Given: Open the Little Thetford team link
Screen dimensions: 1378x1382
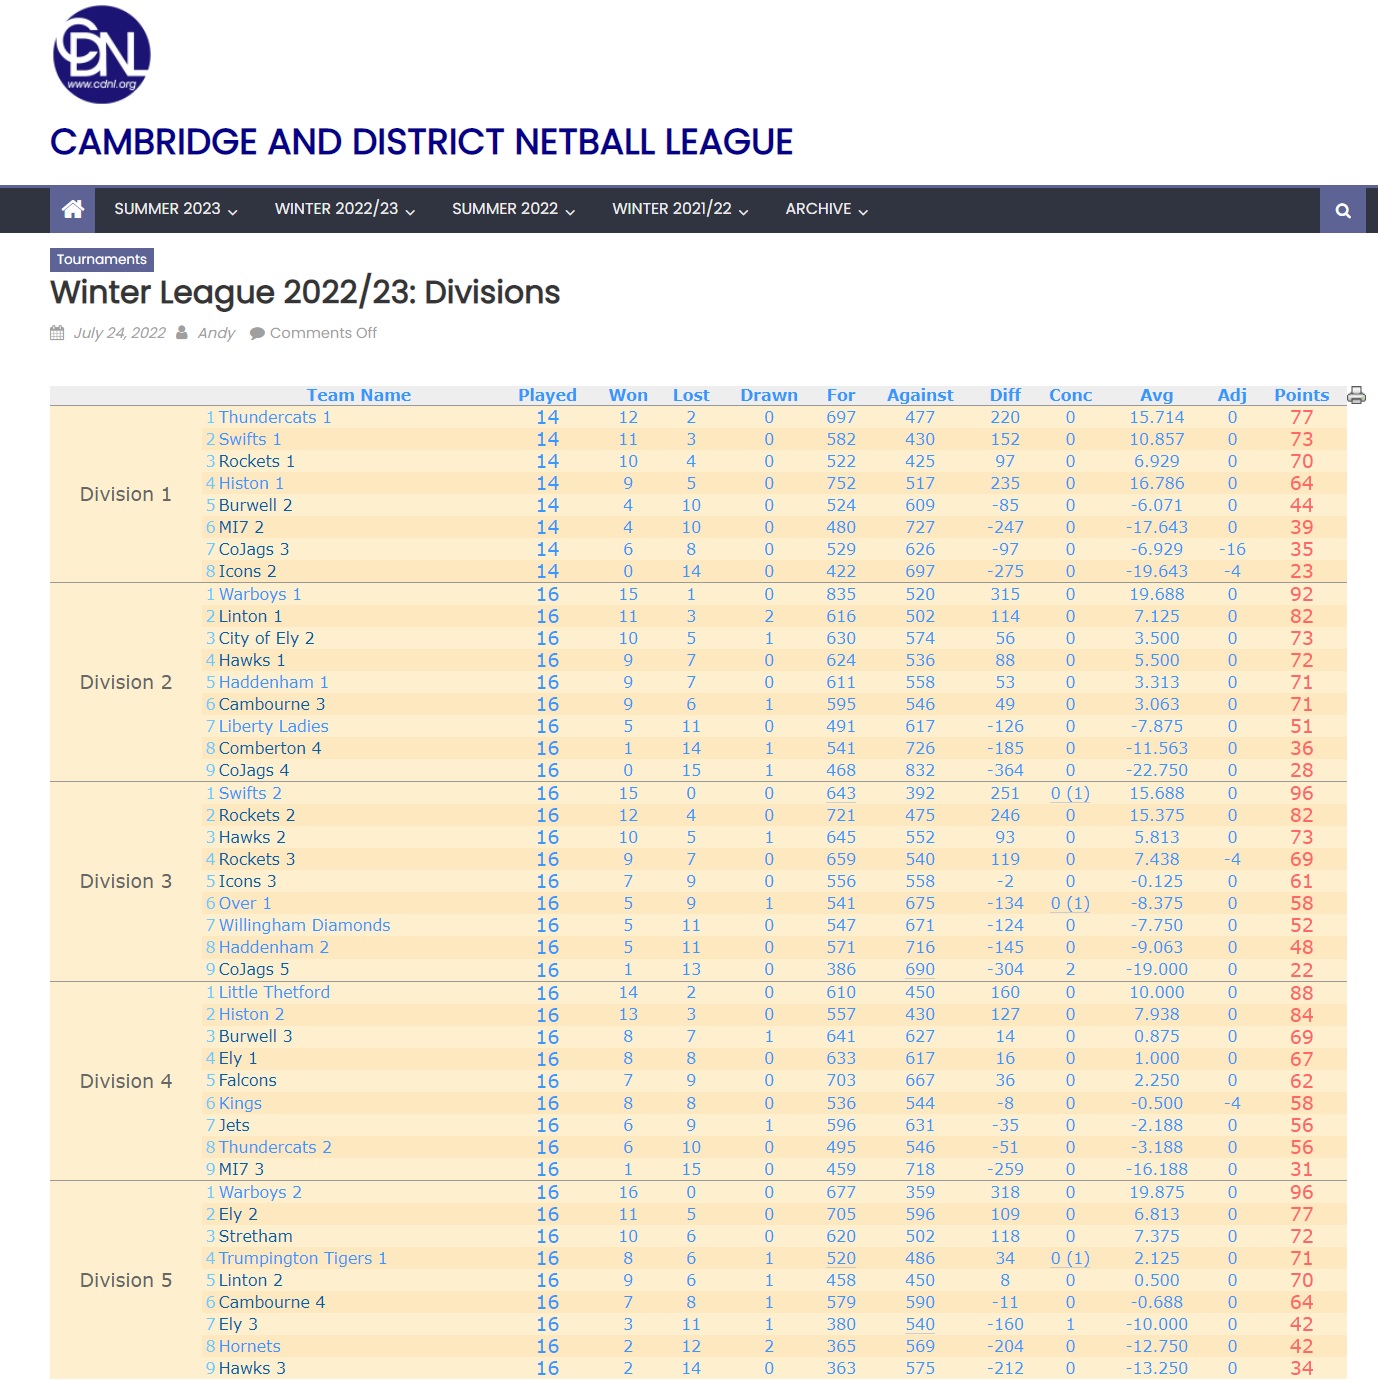Looking at the screenshot, I should [274, 993].
